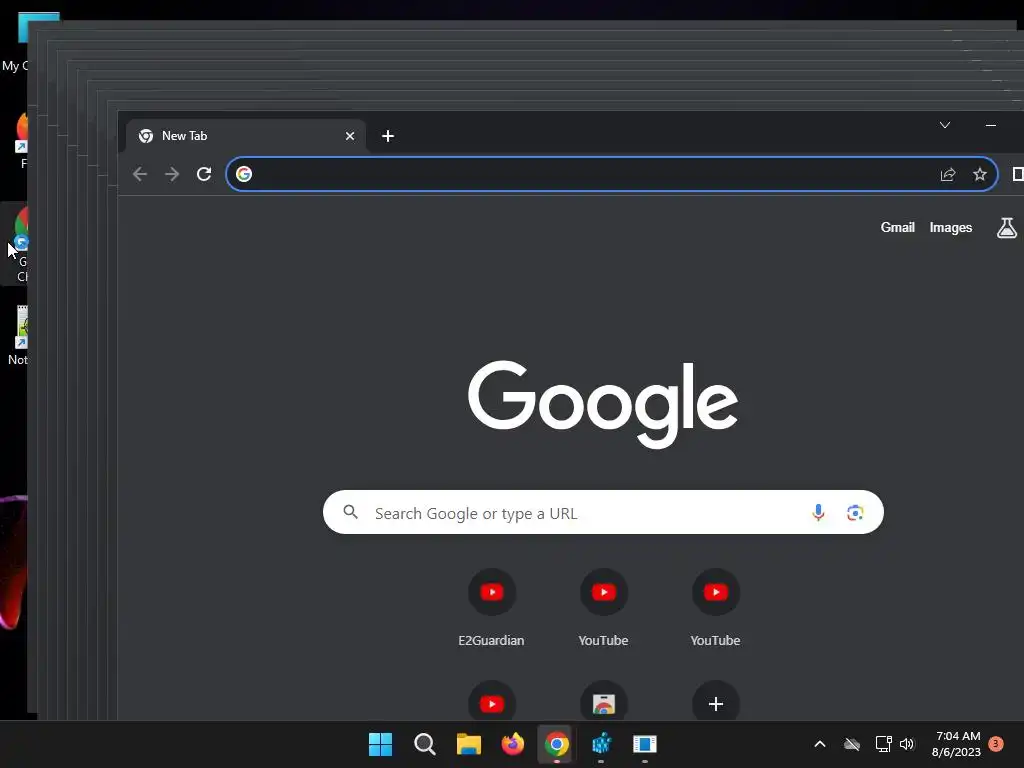Open the tab search dropdown chevron
This screenshot has height=768, width=1024.
944,125
